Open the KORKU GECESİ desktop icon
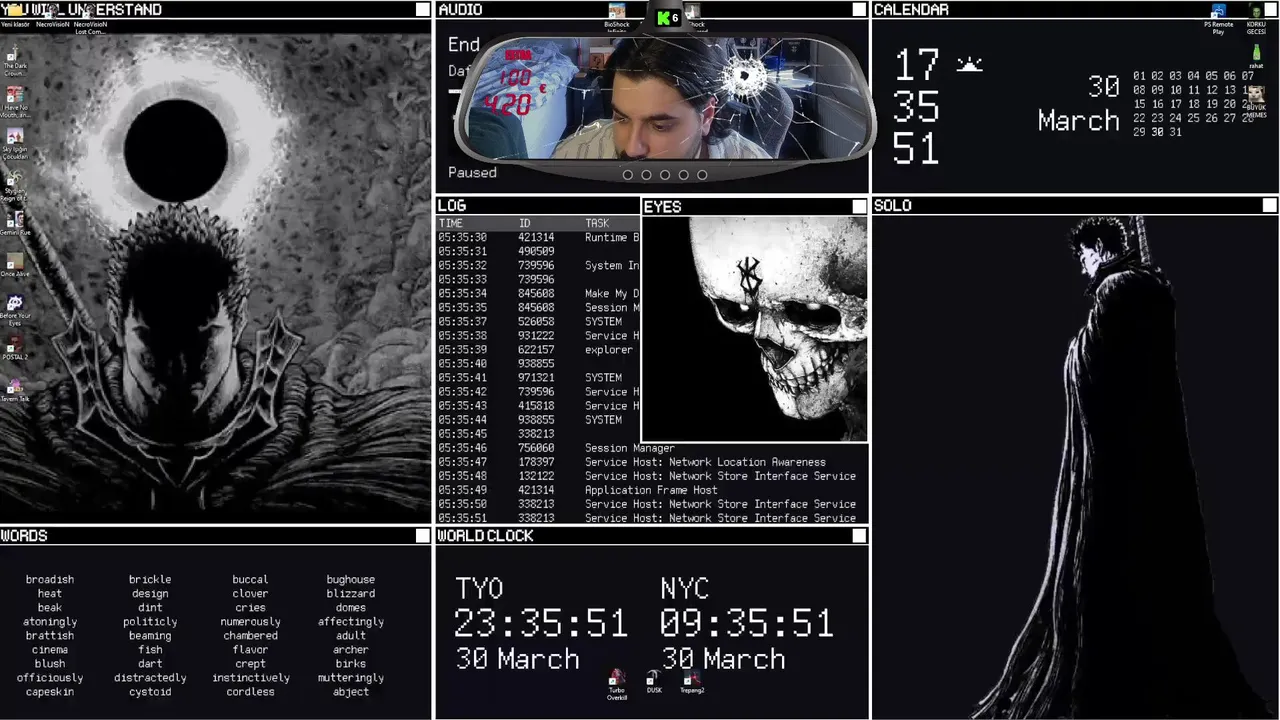The width and height of the screenshot is (1280, 720). coord(1256,19)
